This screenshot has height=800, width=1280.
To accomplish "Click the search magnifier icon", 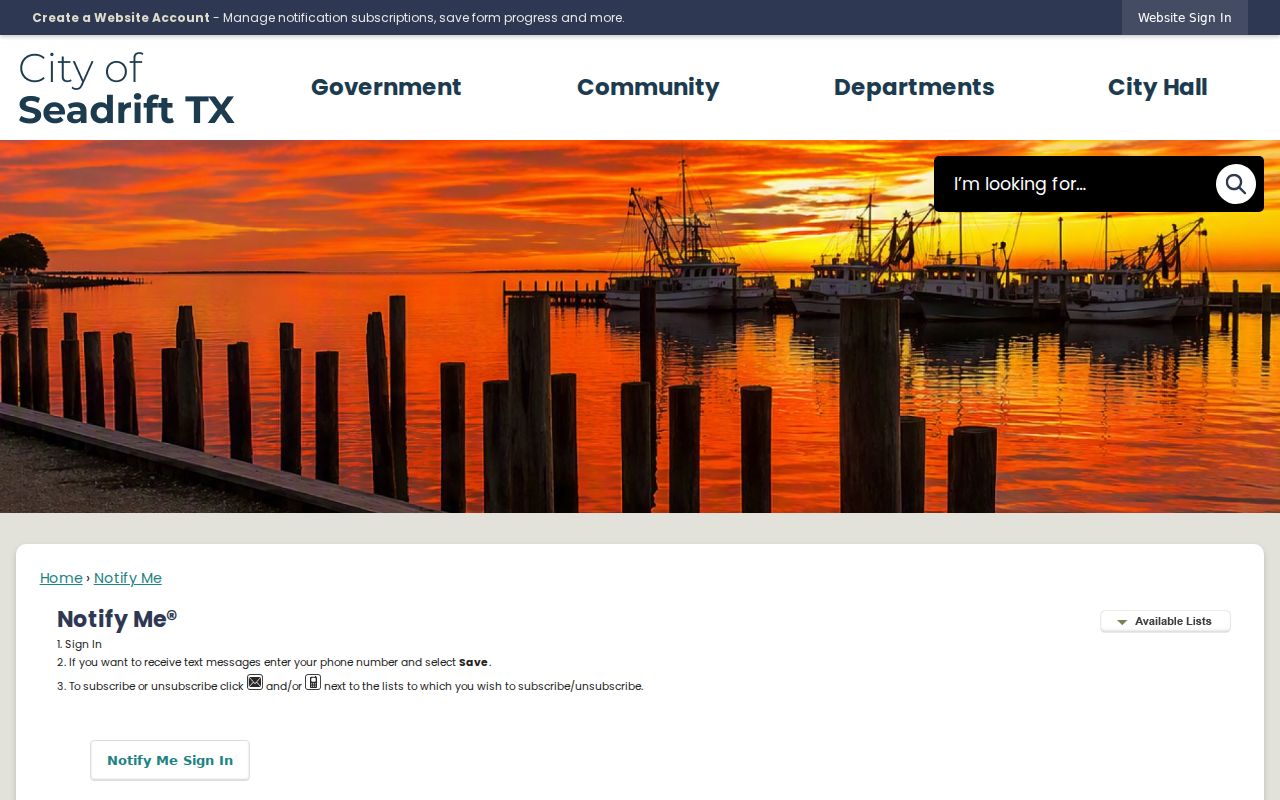I will (x=1235, y=184).
